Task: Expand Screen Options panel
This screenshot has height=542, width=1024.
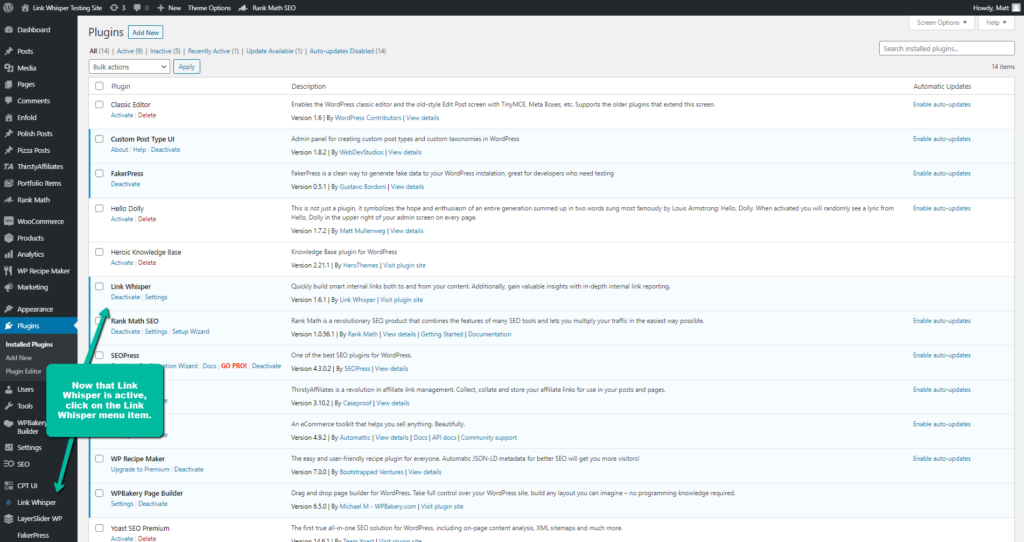Action: 941,22
